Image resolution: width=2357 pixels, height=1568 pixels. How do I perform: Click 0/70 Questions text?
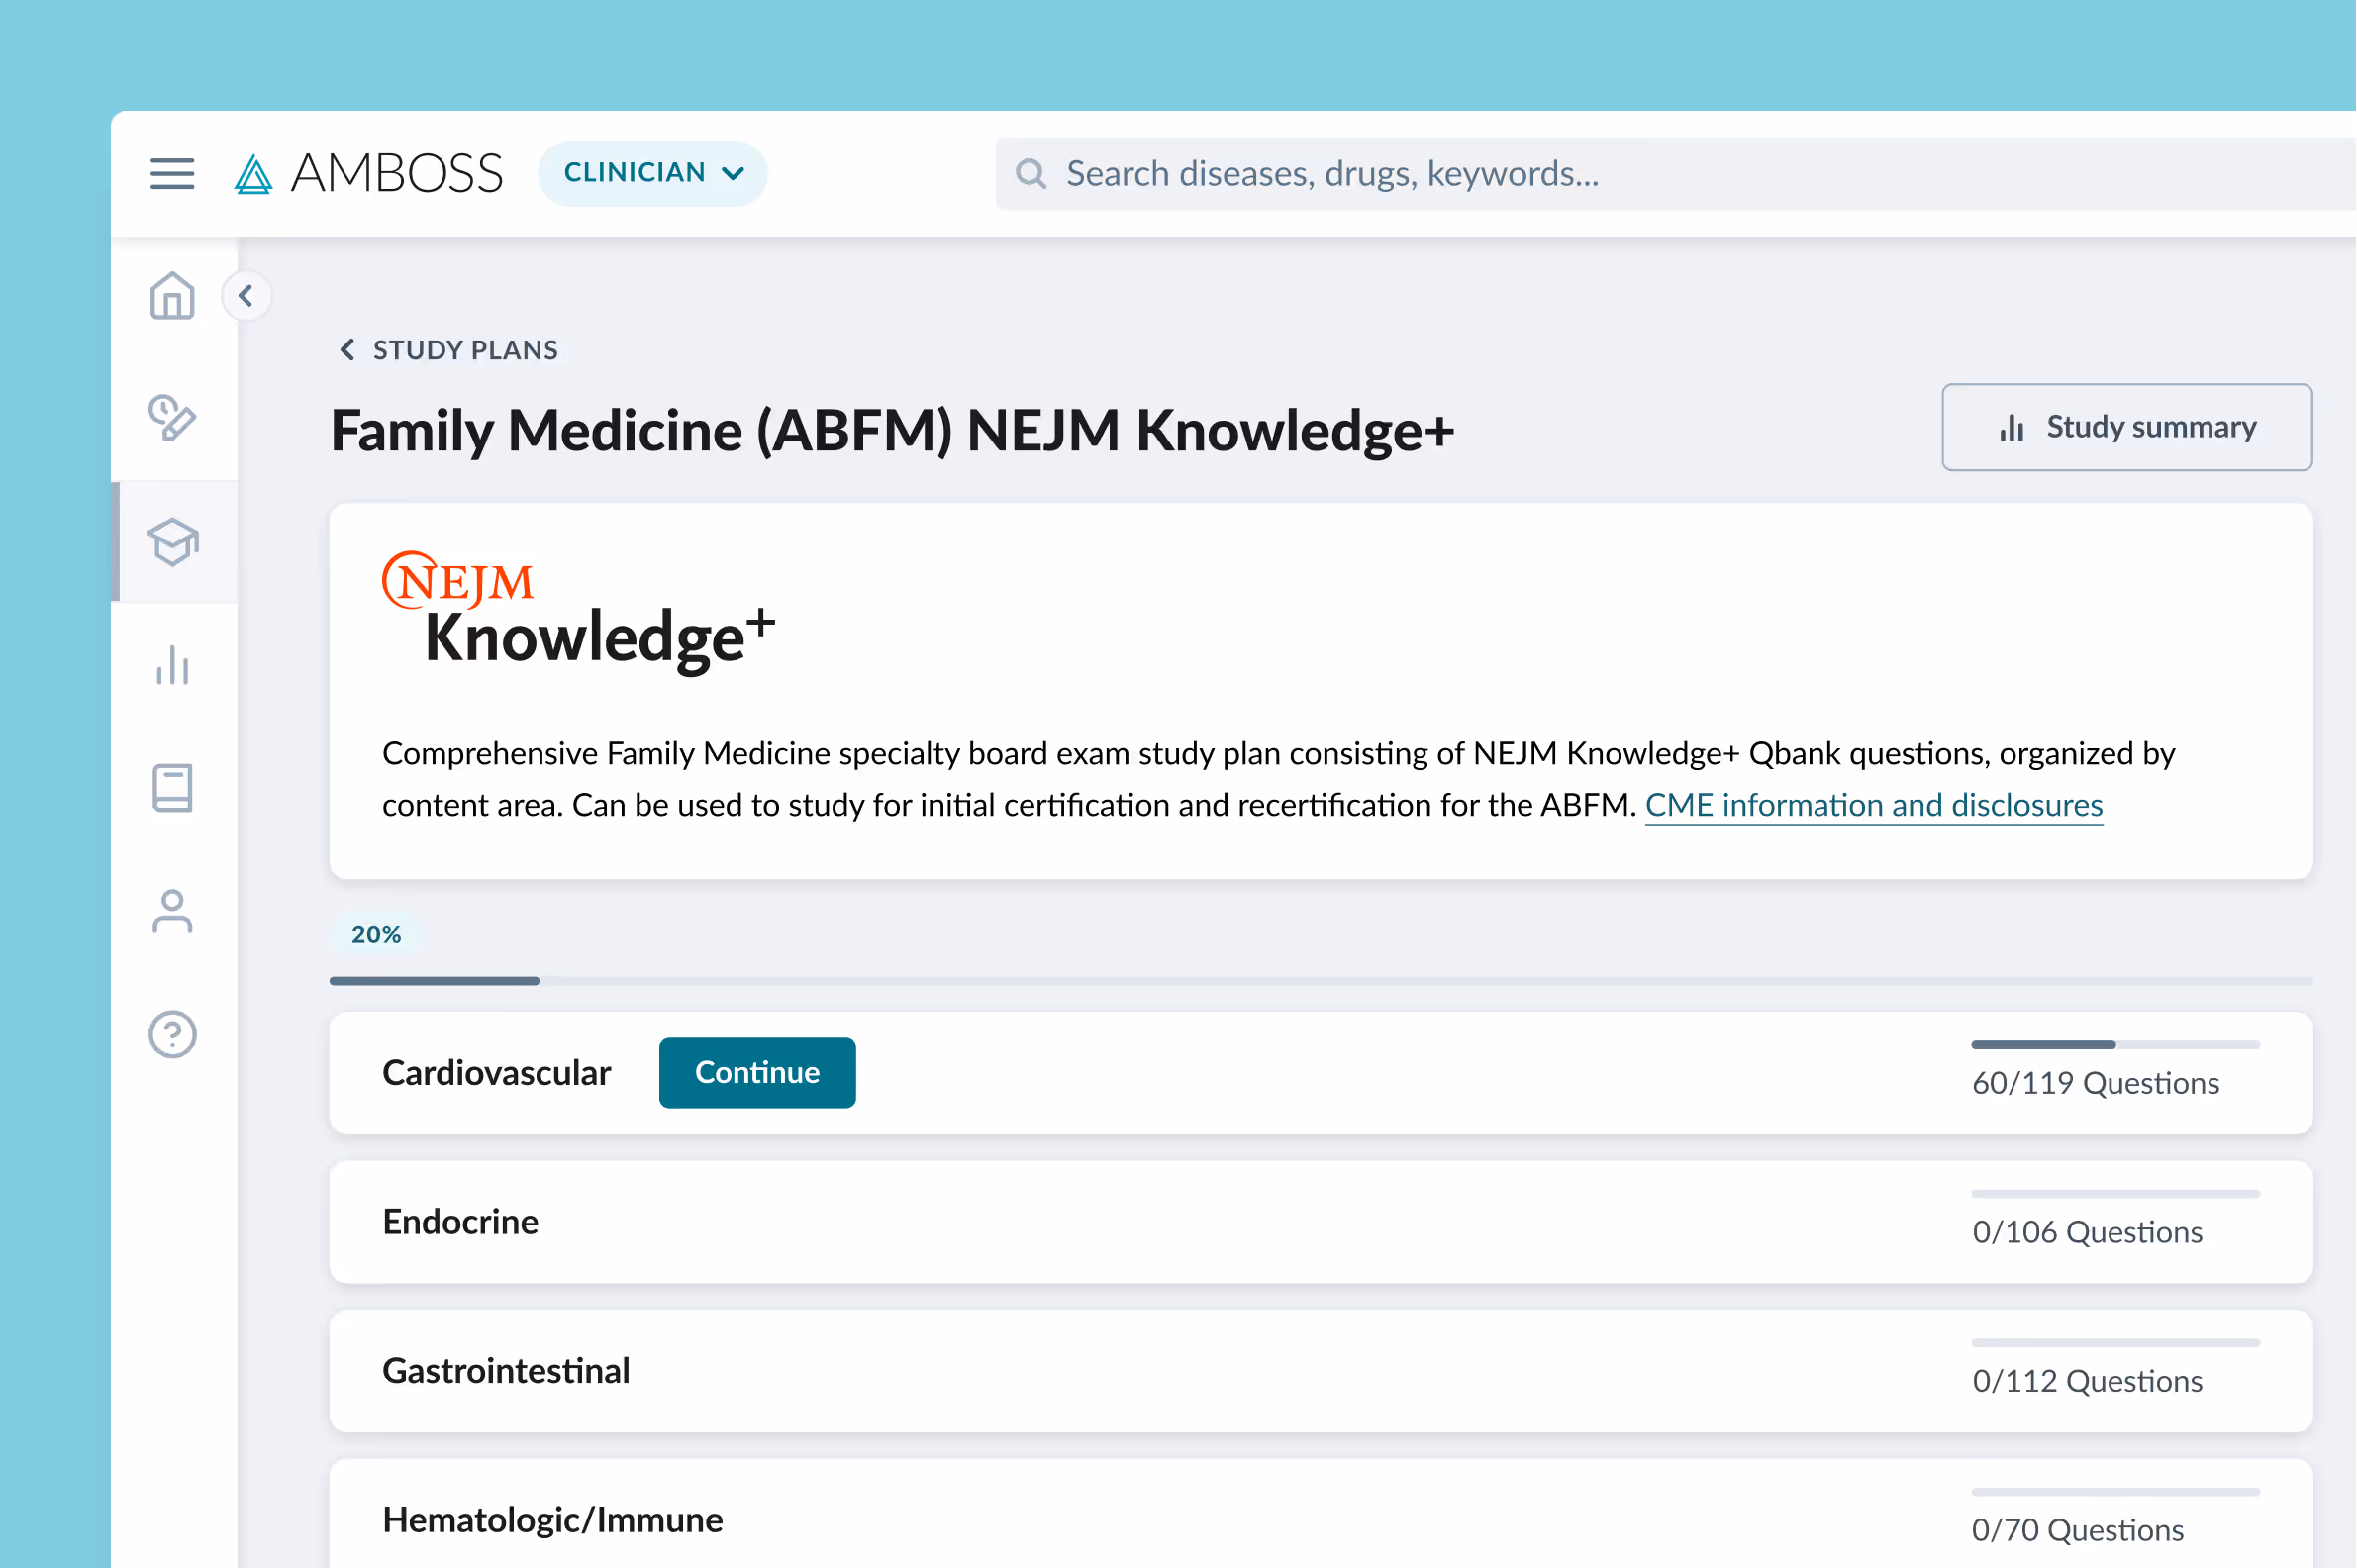pos(2077,1530)
